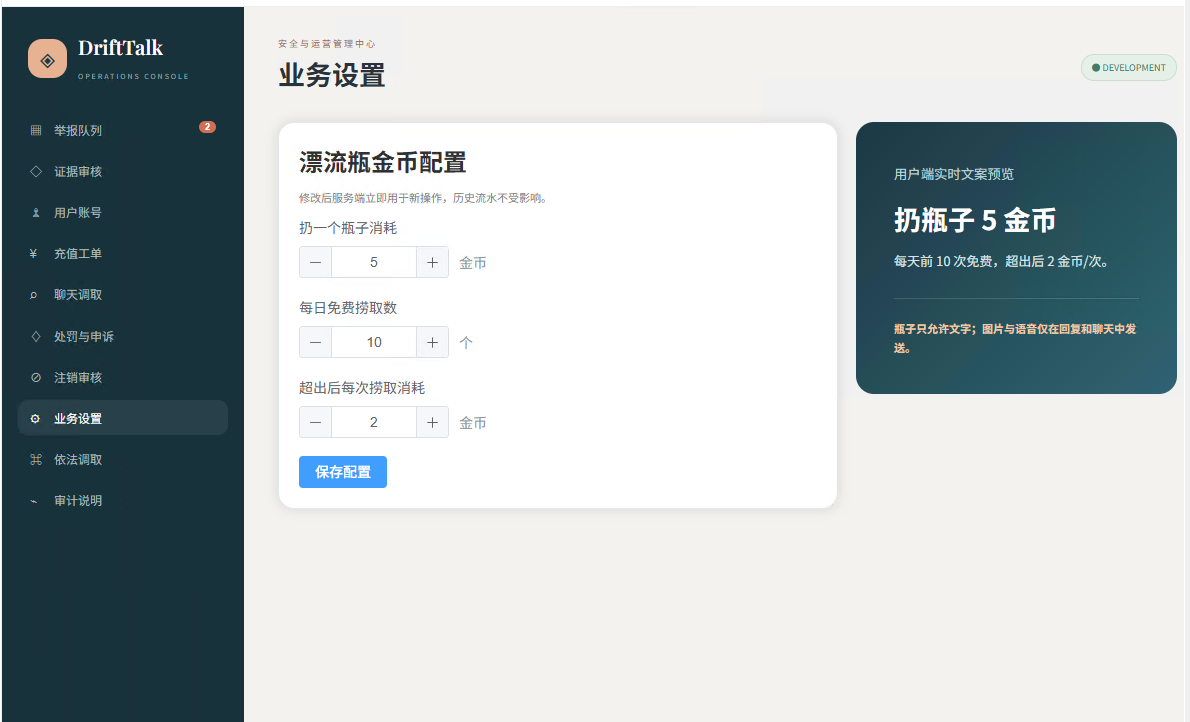This screenshot has height=722, width=1190.
Task: Click the 证据审核 diamond icon
Action: click(36, 172)
